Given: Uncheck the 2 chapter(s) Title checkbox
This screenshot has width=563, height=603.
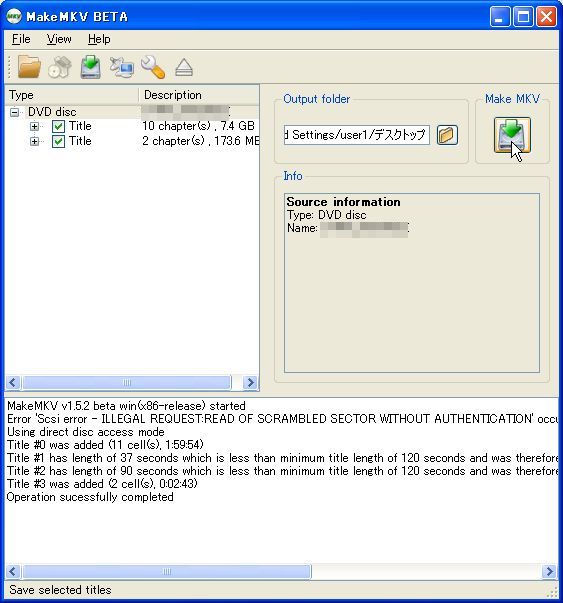Looking at the screenshot, I should click(58, 141).
